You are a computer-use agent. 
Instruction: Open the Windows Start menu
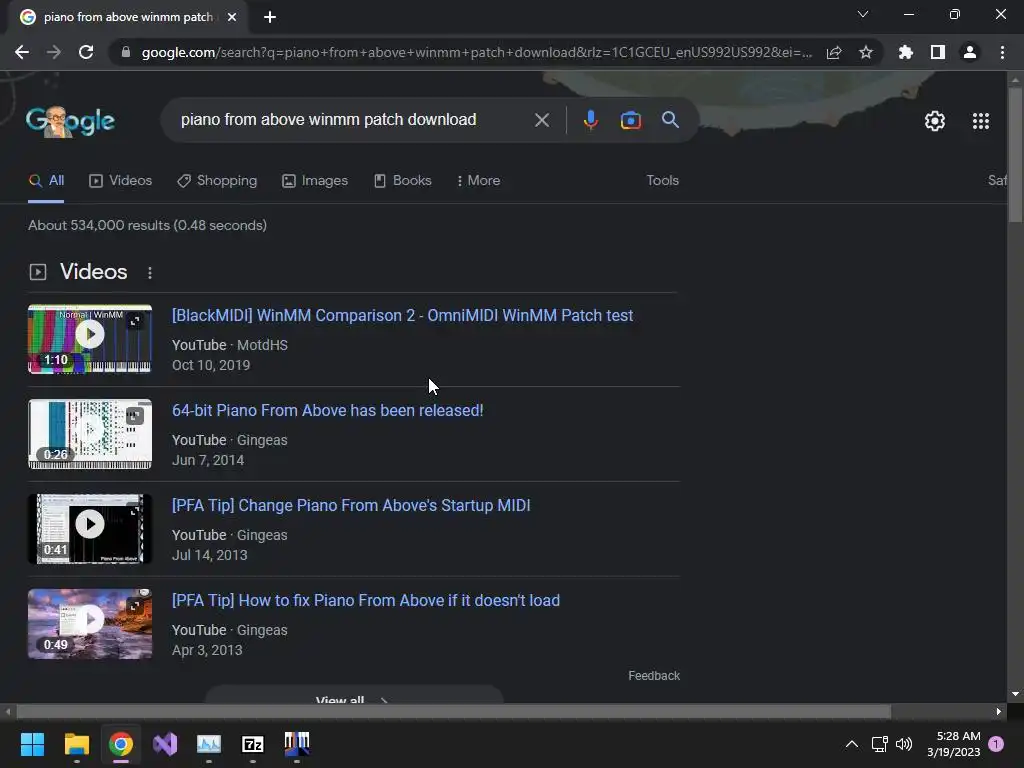coord(32,744)
